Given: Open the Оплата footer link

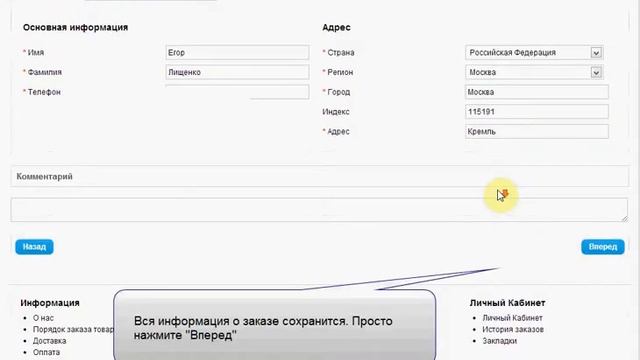Looking at the screenshot, I should tap(47, 352).
